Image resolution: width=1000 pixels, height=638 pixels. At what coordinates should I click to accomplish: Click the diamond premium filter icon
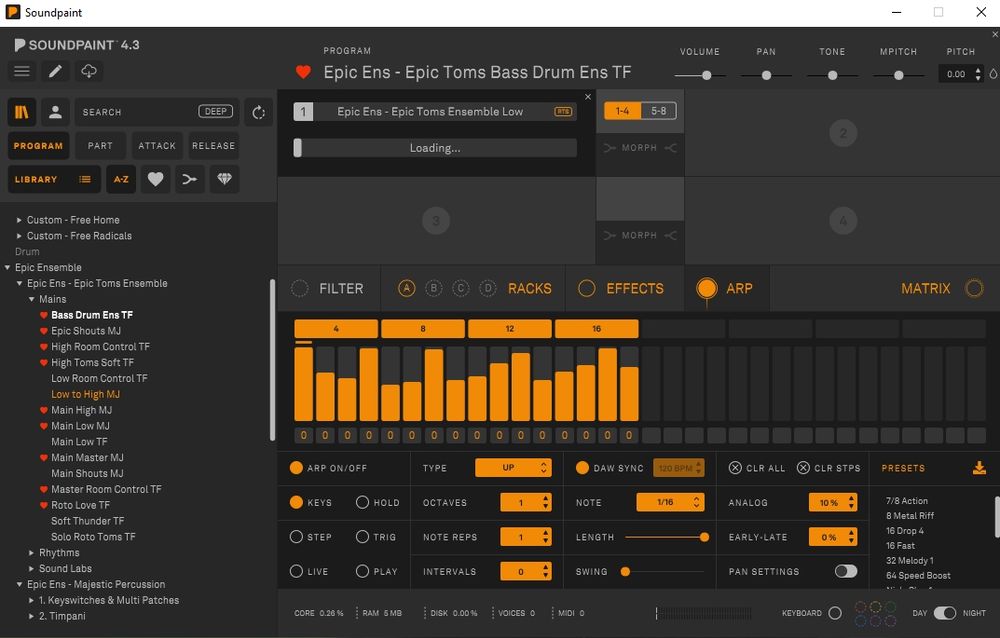[224, 179]
